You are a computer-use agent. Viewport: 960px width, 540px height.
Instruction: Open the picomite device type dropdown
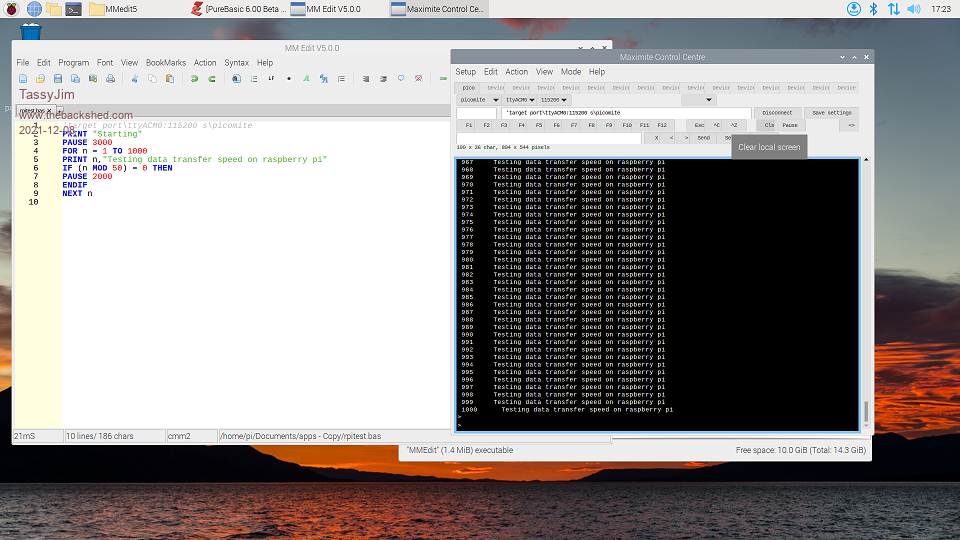pyautogui.click(x=477, y=100)
